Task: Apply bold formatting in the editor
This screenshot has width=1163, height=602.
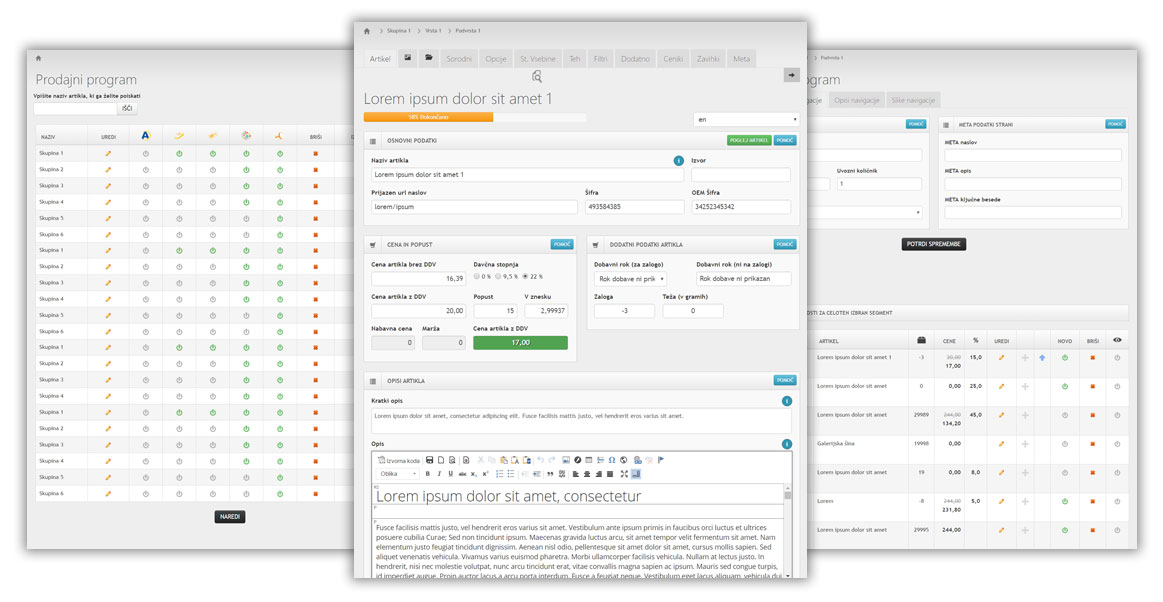Action: (427, 474)
